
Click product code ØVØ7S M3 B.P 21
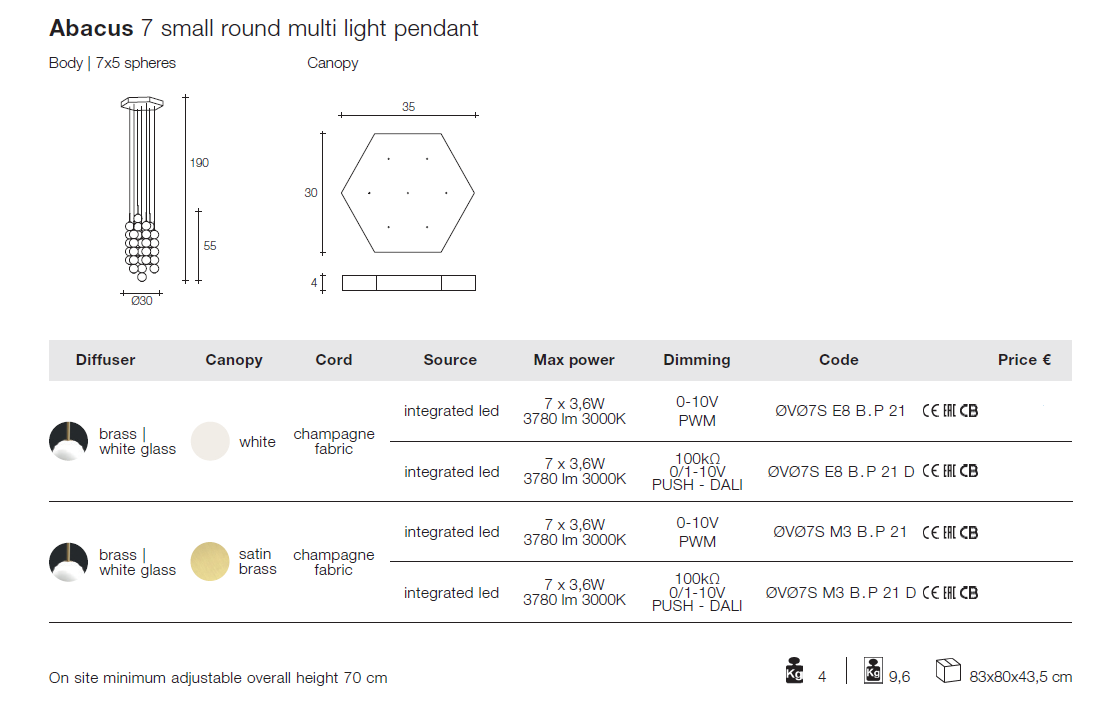point(840,532)
